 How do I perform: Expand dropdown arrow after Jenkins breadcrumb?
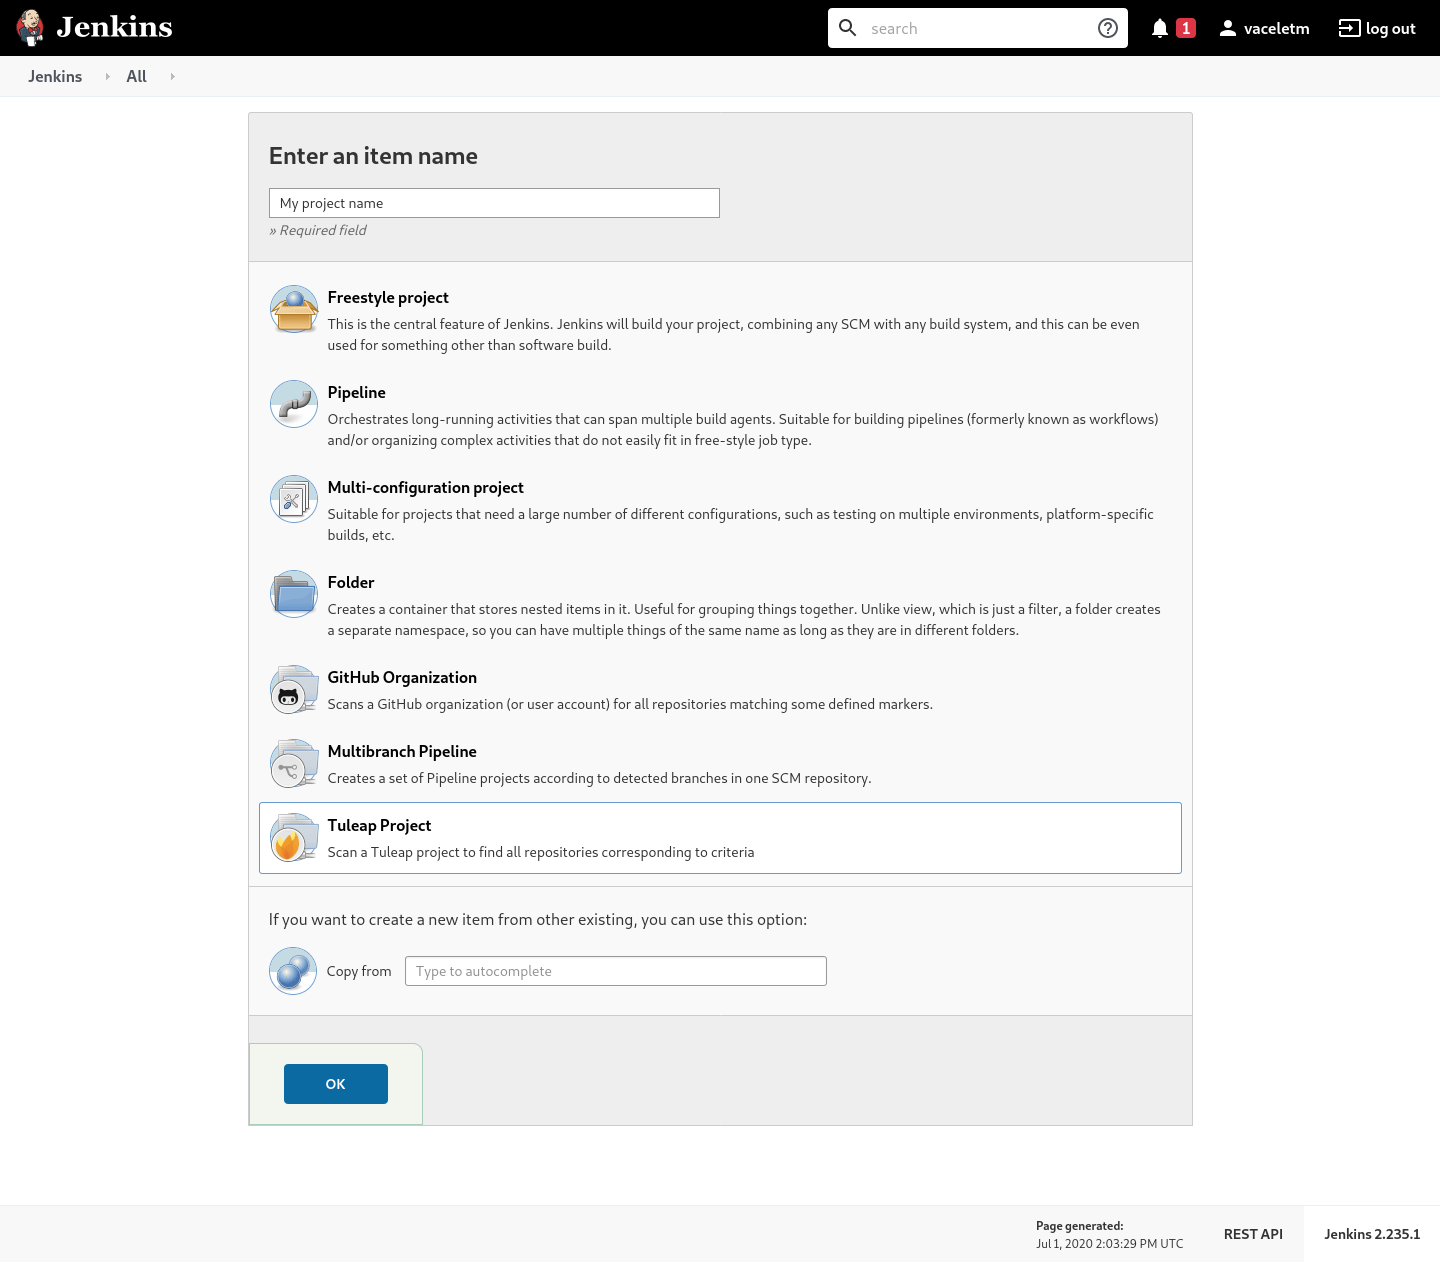(108, 76)
